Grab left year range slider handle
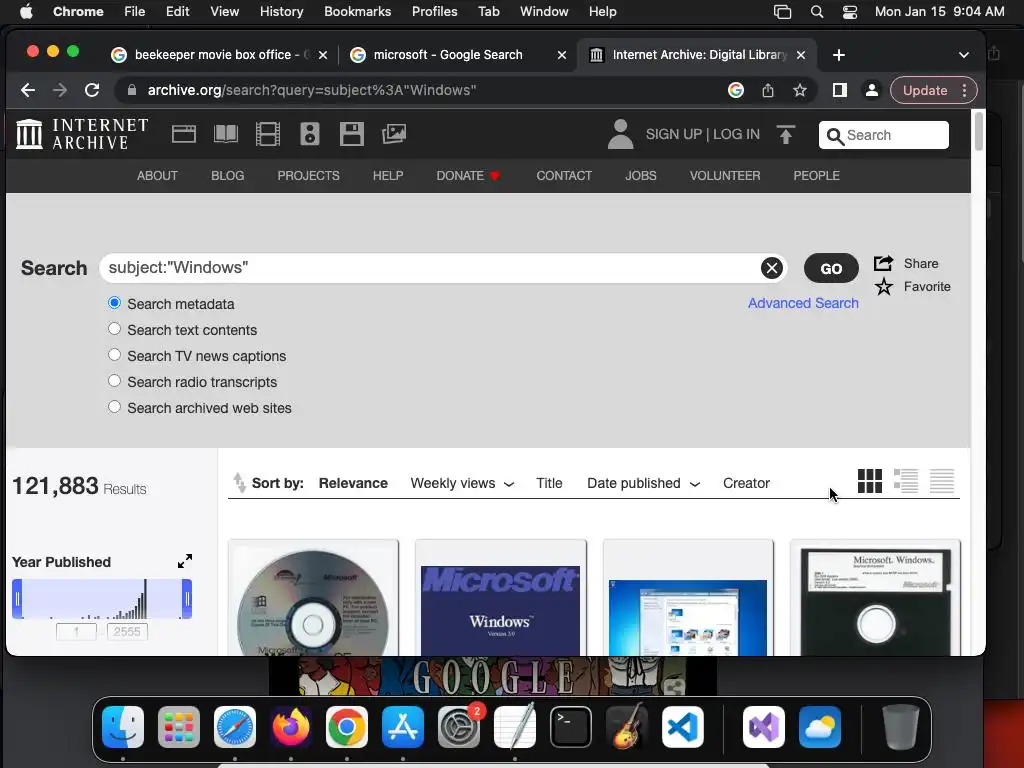 [17, 599]
